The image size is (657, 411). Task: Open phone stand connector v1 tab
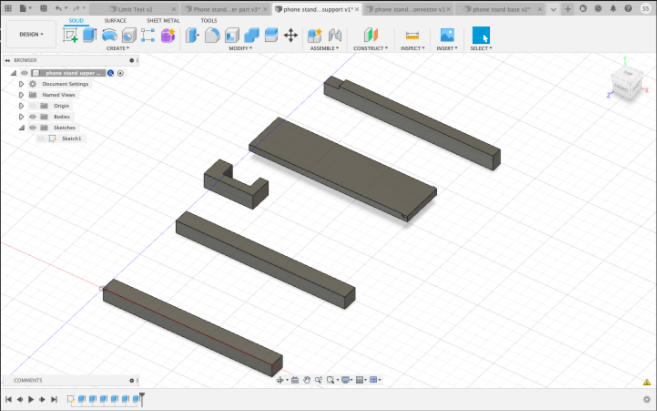pos(409,9)
